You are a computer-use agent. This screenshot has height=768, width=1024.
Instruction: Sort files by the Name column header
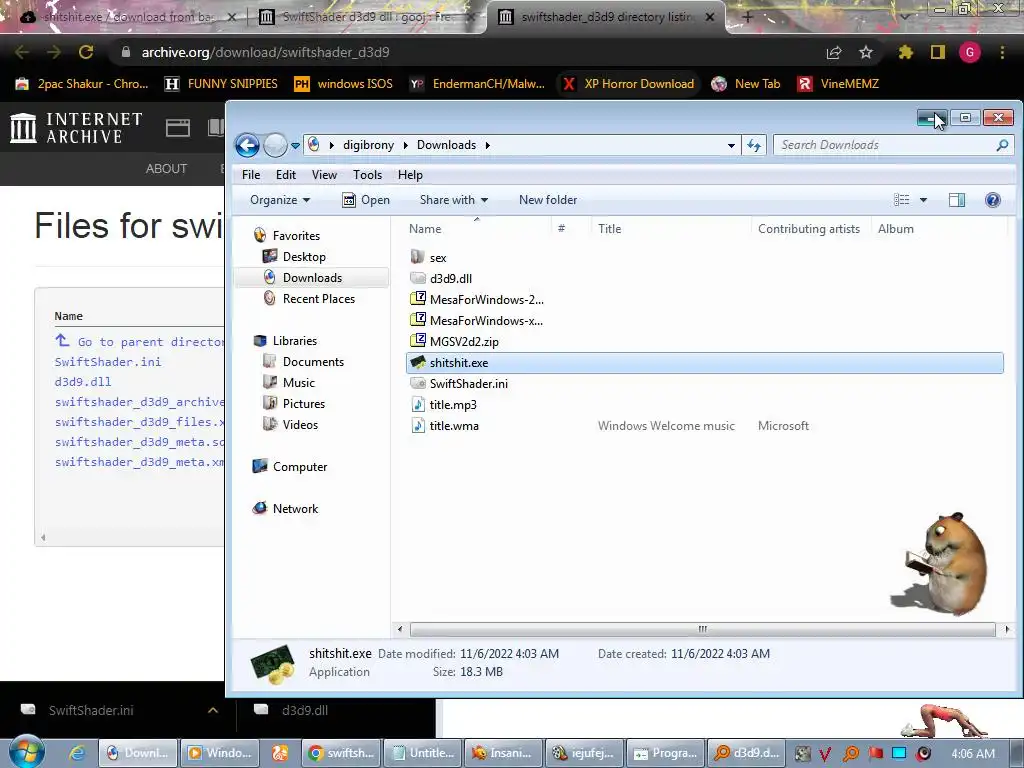point(425,229)
